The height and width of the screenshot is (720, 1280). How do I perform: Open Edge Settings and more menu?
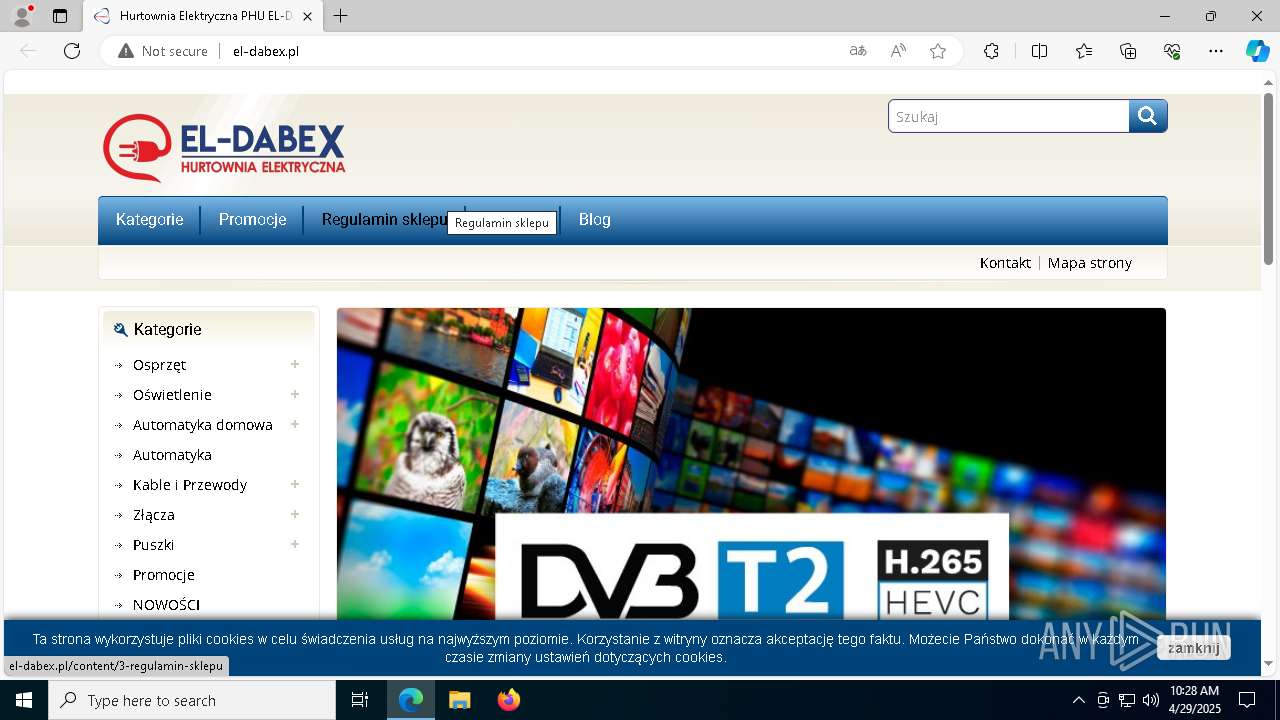point(1216,51)
